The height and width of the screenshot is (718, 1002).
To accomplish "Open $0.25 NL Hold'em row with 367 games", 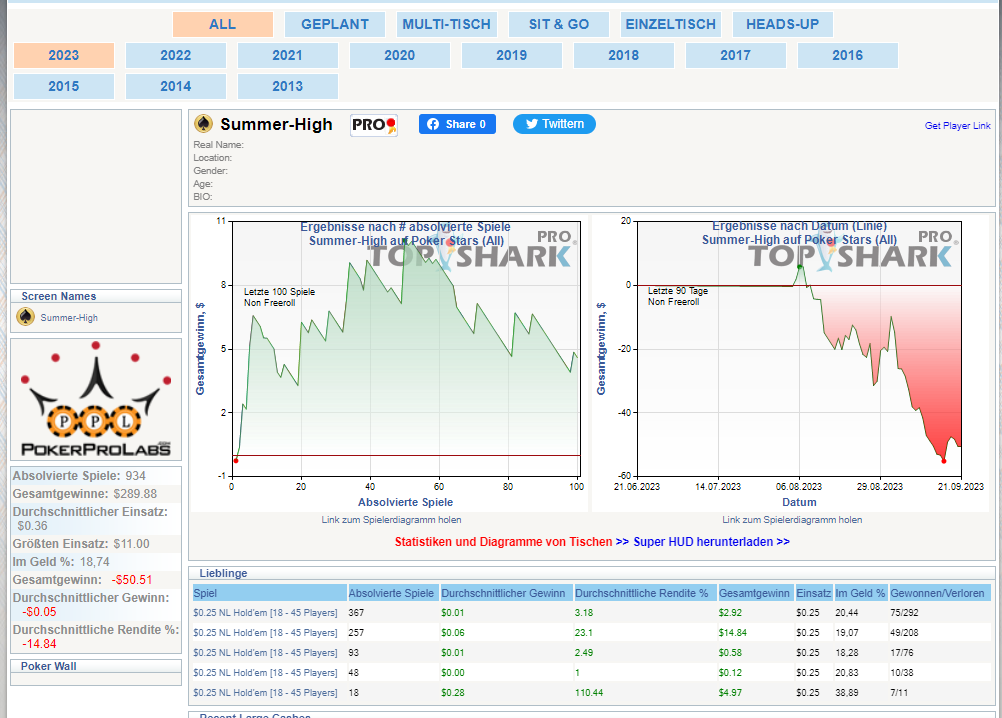I will [265, 613].
